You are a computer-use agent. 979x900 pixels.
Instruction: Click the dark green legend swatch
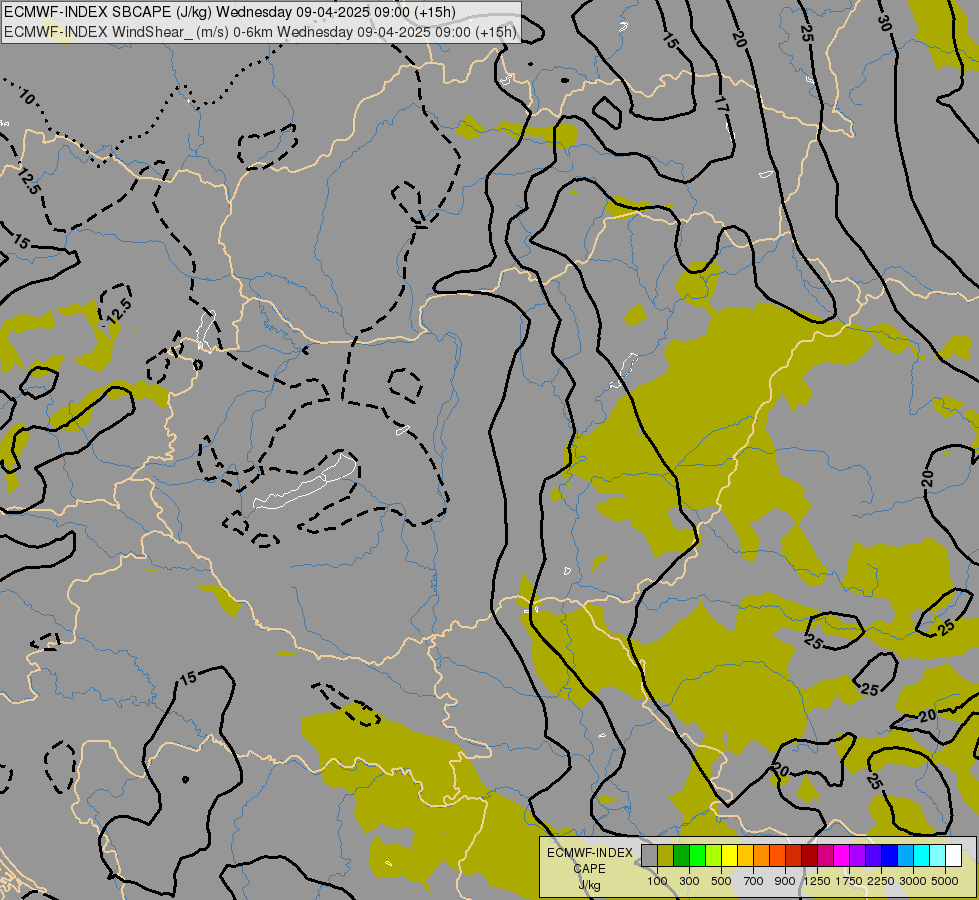[x=682, y=855]
